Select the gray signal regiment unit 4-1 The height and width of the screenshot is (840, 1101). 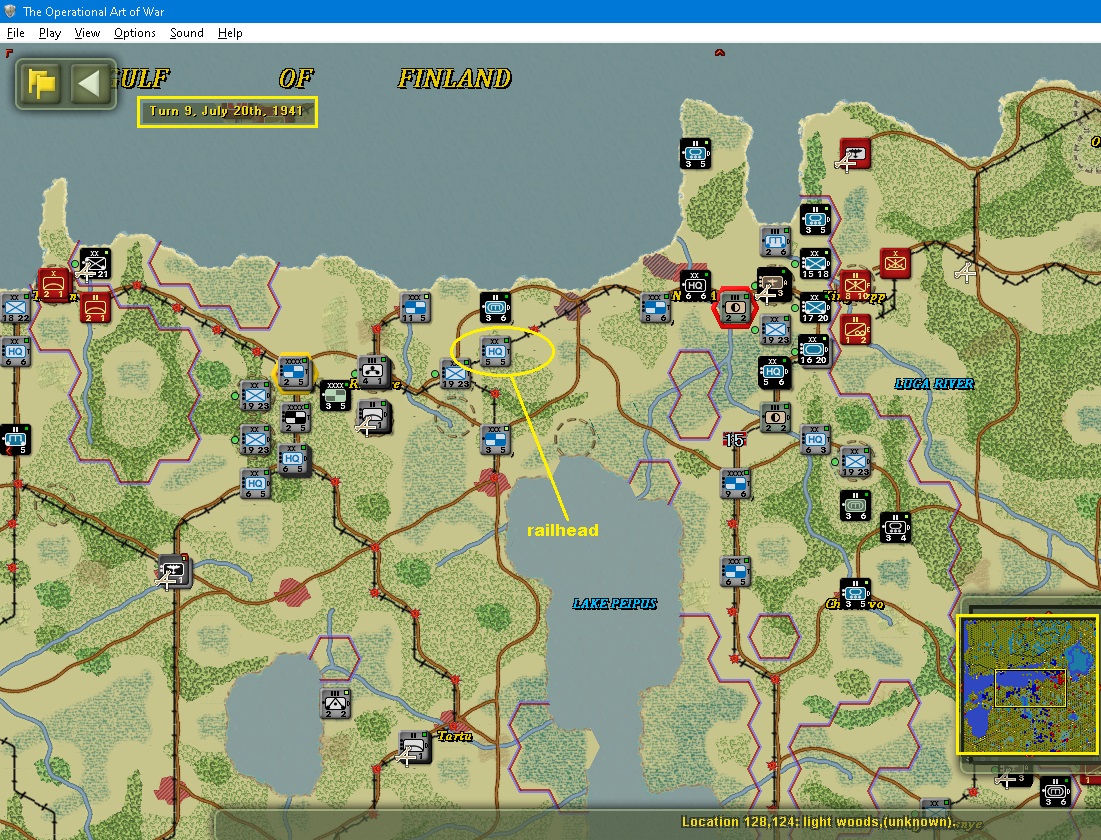tap(373, 370)
